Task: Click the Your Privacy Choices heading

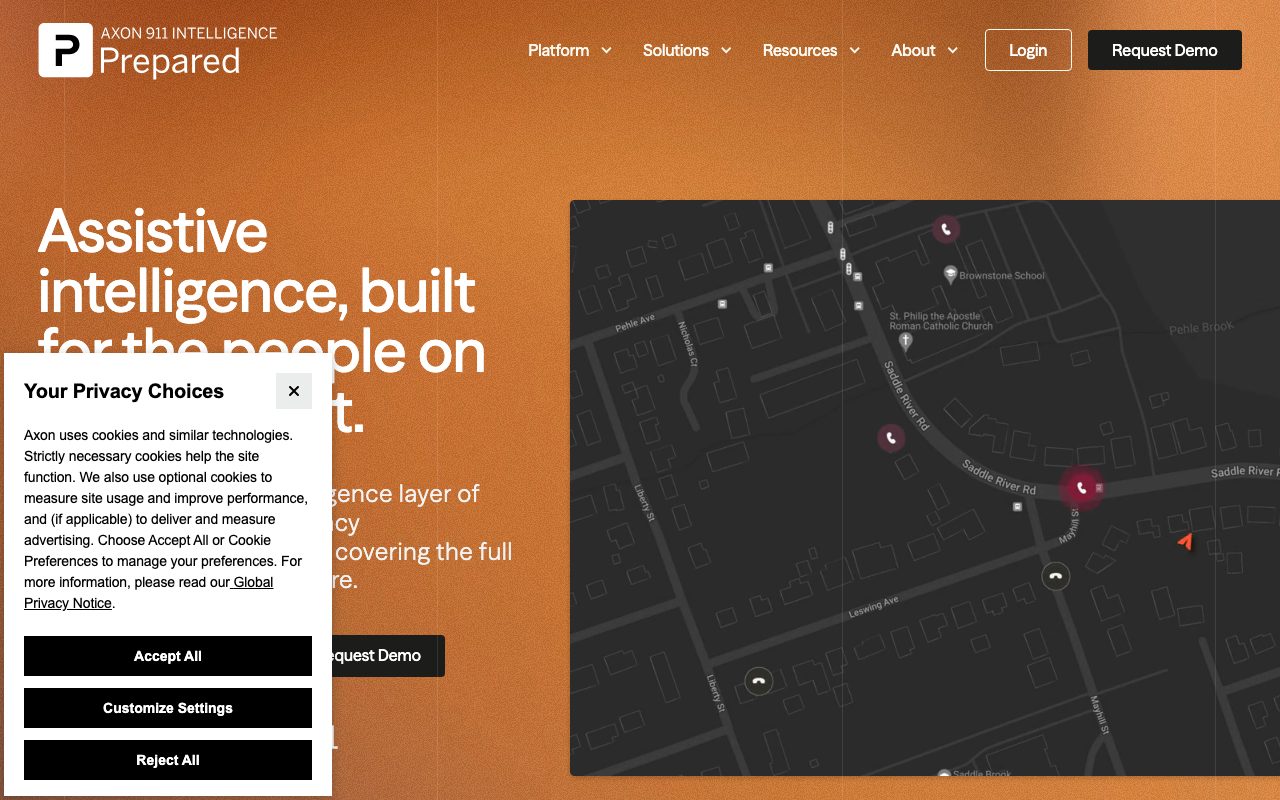Action: tap(124, 391)
